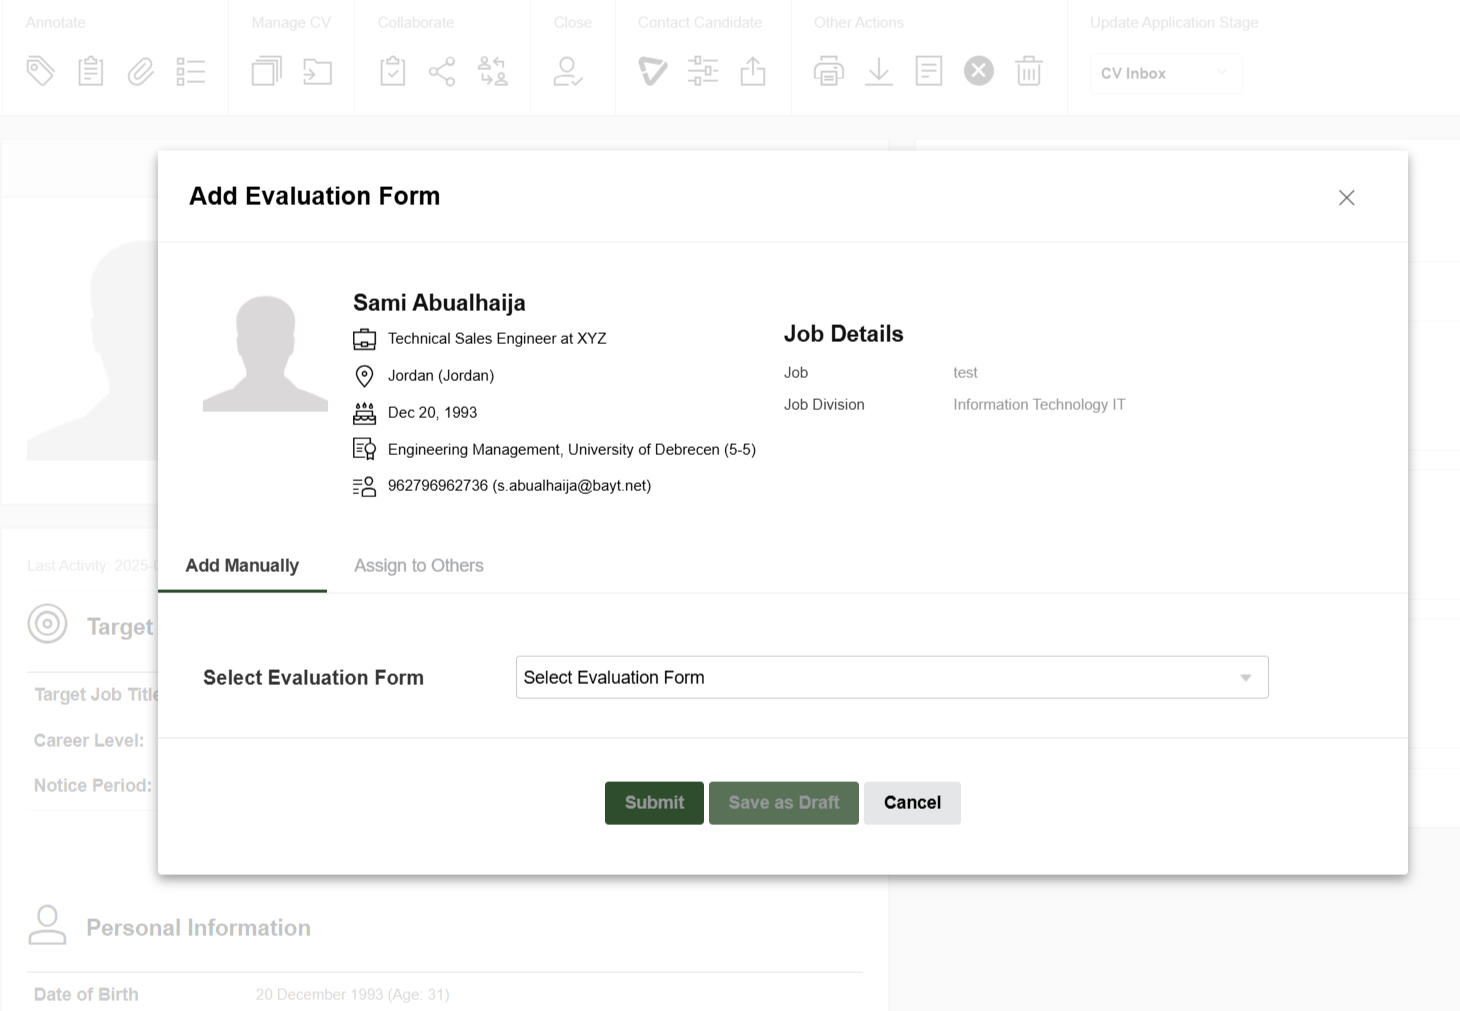Click the paperclip attachment icon
This screenshot has width=1460, height=1011.
[140, 71]
